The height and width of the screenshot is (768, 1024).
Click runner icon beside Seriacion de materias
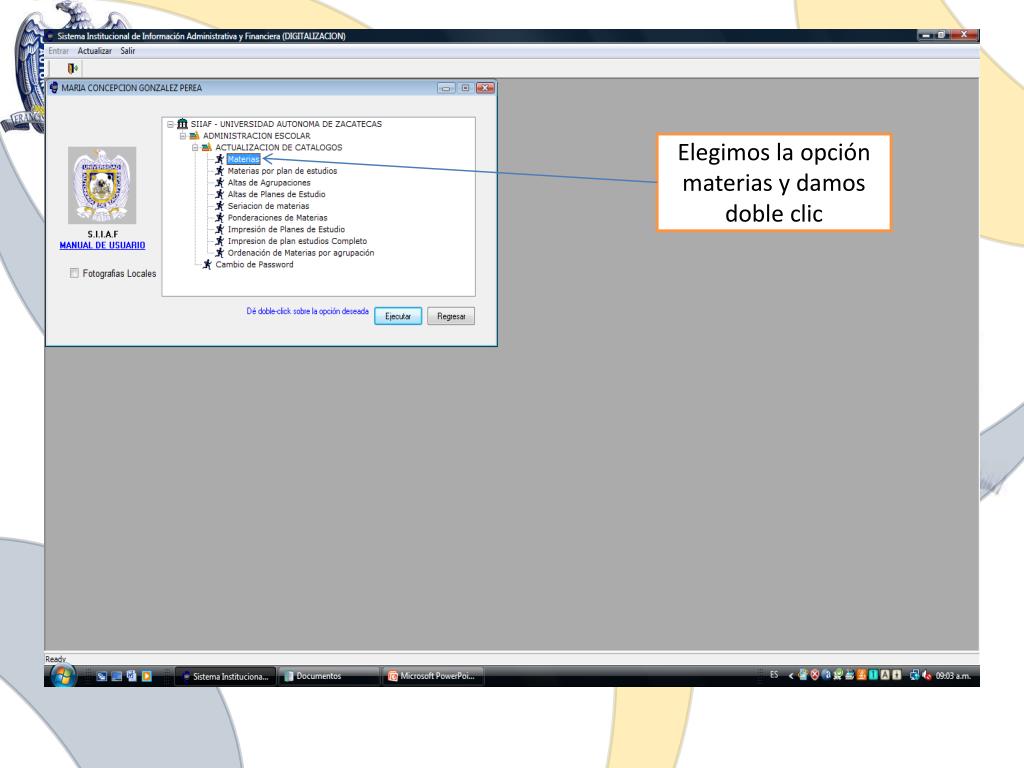click(x=219, y=206)
